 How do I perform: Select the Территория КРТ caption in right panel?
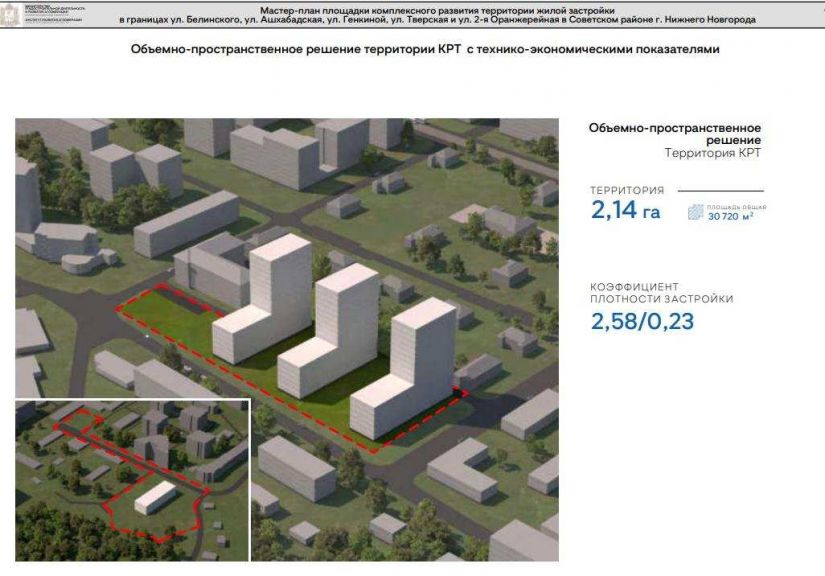(712, 154)
